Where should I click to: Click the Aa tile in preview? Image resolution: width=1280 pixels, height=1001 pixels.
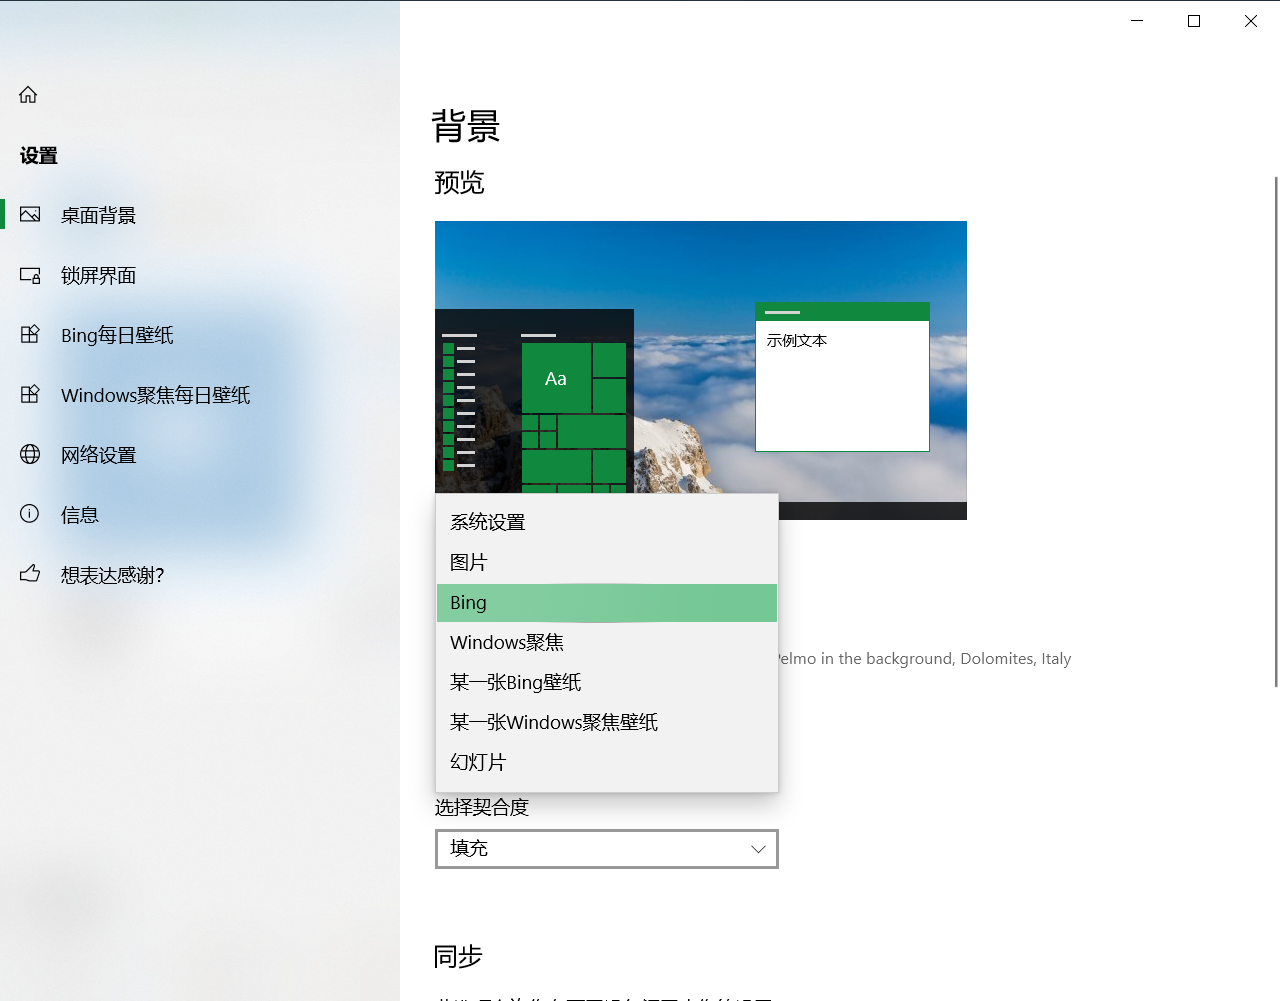pyautogui.click(x=556, y=378)
